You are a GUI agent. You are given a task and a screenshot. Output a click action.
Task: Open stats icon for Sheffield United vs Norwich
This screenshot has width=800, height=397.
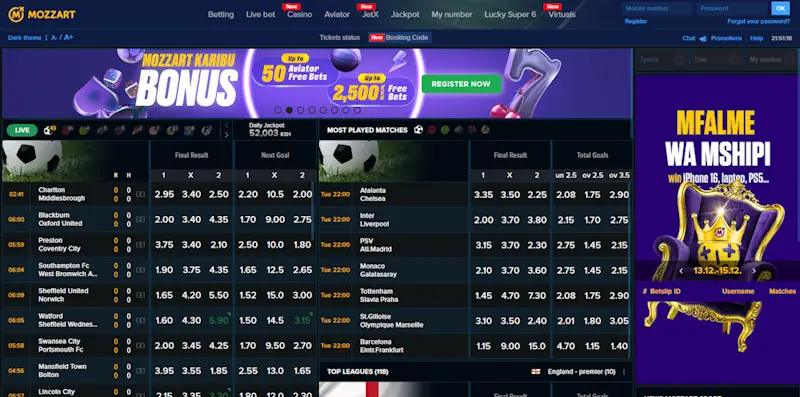tap(140, 295)
